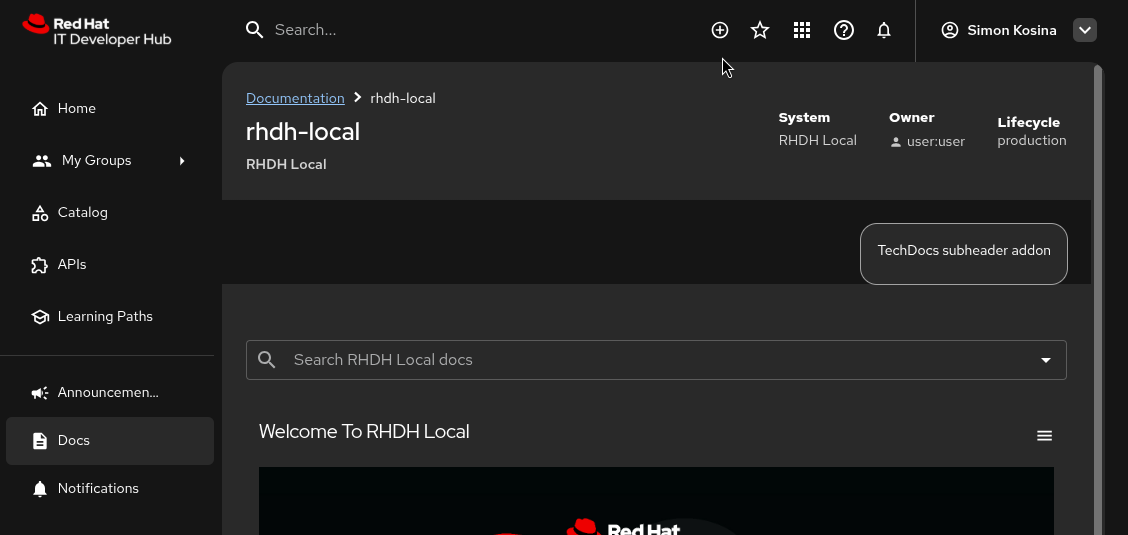Expand the My Groups submenu arrow
Image resolution: width=1128 pixels, height=535 pixels.
pos(182,160)
